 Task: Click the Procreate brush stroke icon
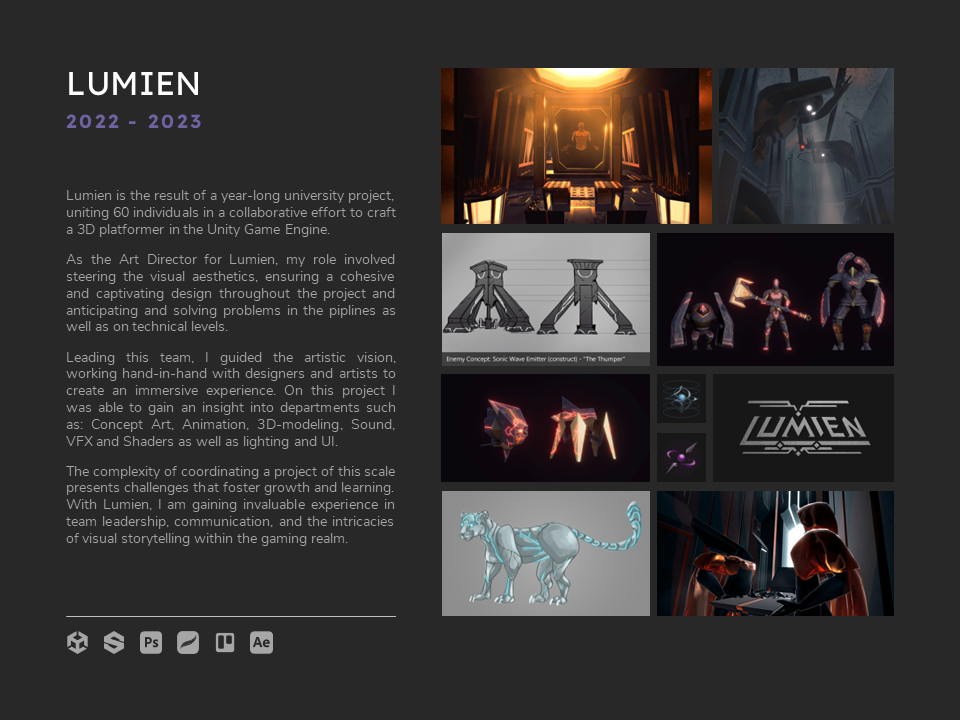point(188,643)
